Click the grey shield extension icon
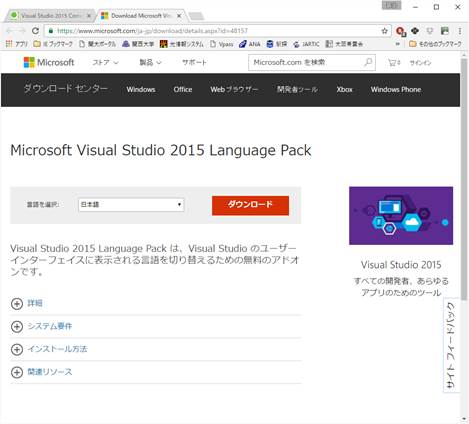 [430, 31]
